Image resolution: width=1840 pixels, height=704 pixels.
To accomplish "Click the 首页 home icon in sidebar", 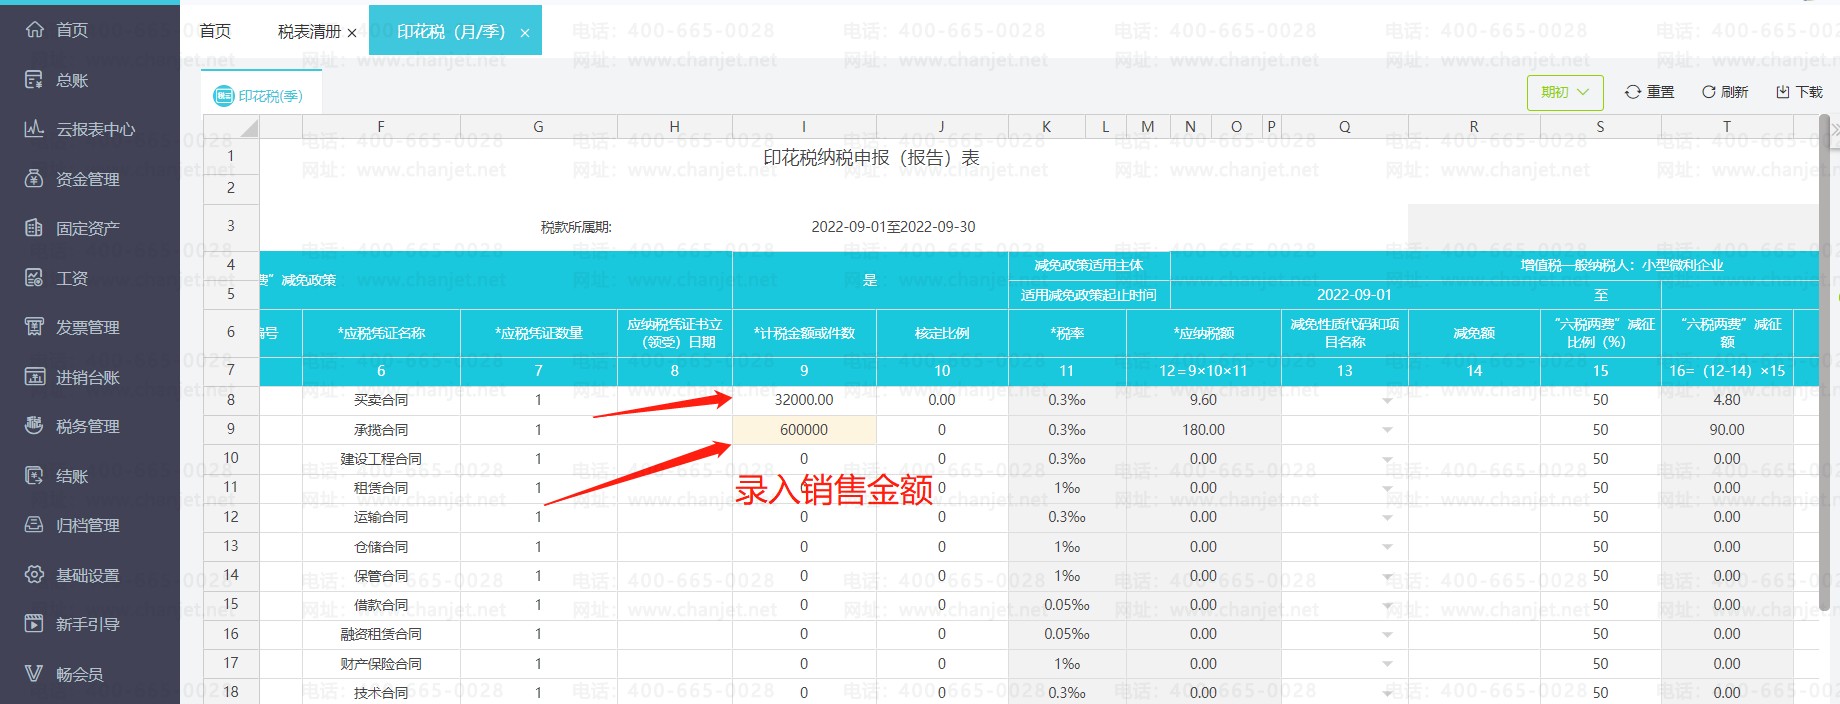I will pos(34,30).
